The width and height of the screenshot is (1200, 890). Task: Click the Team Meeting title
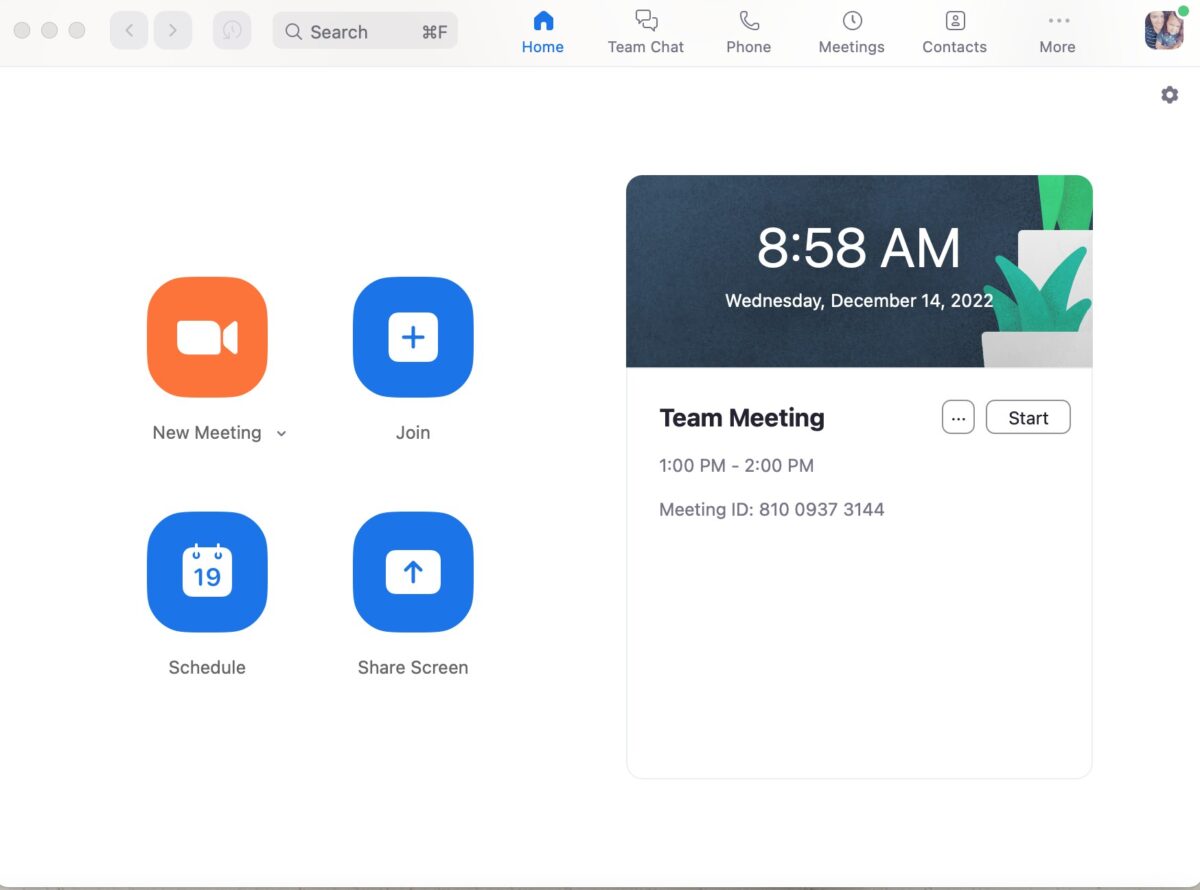click(x=742, y=418)
